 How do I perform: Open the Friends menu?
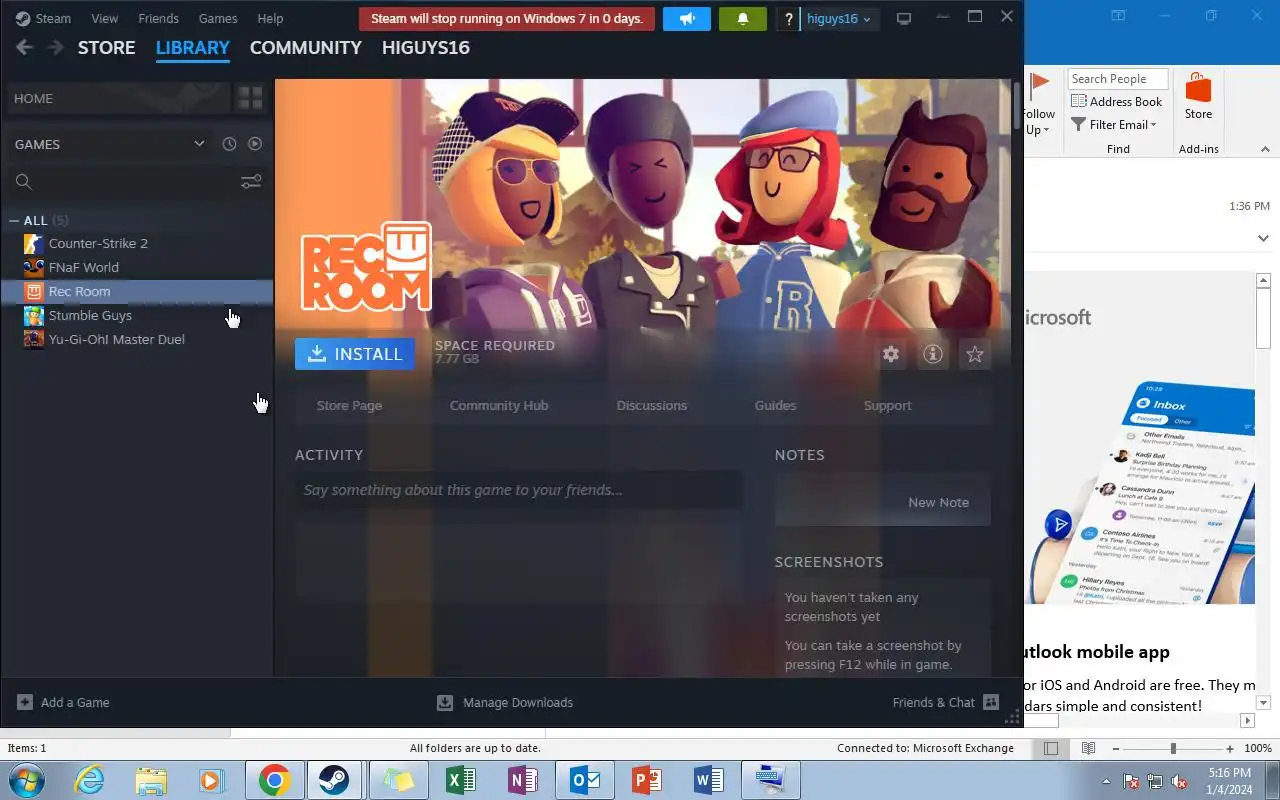point(158,18)
